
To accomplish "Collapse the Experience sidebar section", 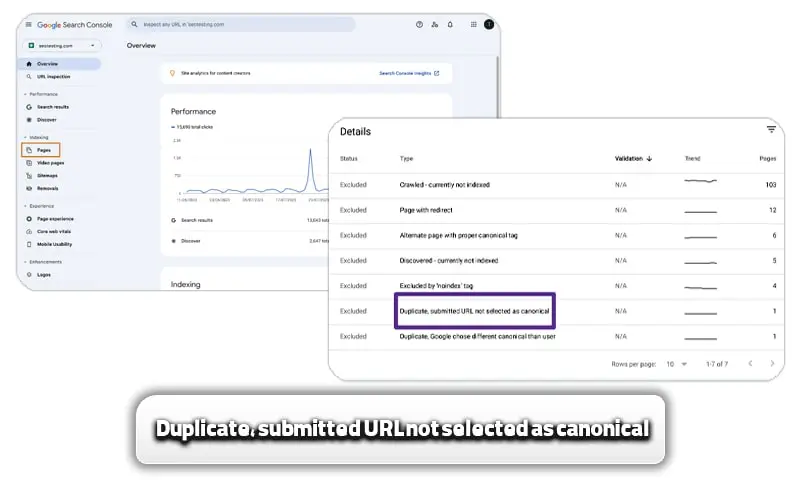I will tap(39, 206).
